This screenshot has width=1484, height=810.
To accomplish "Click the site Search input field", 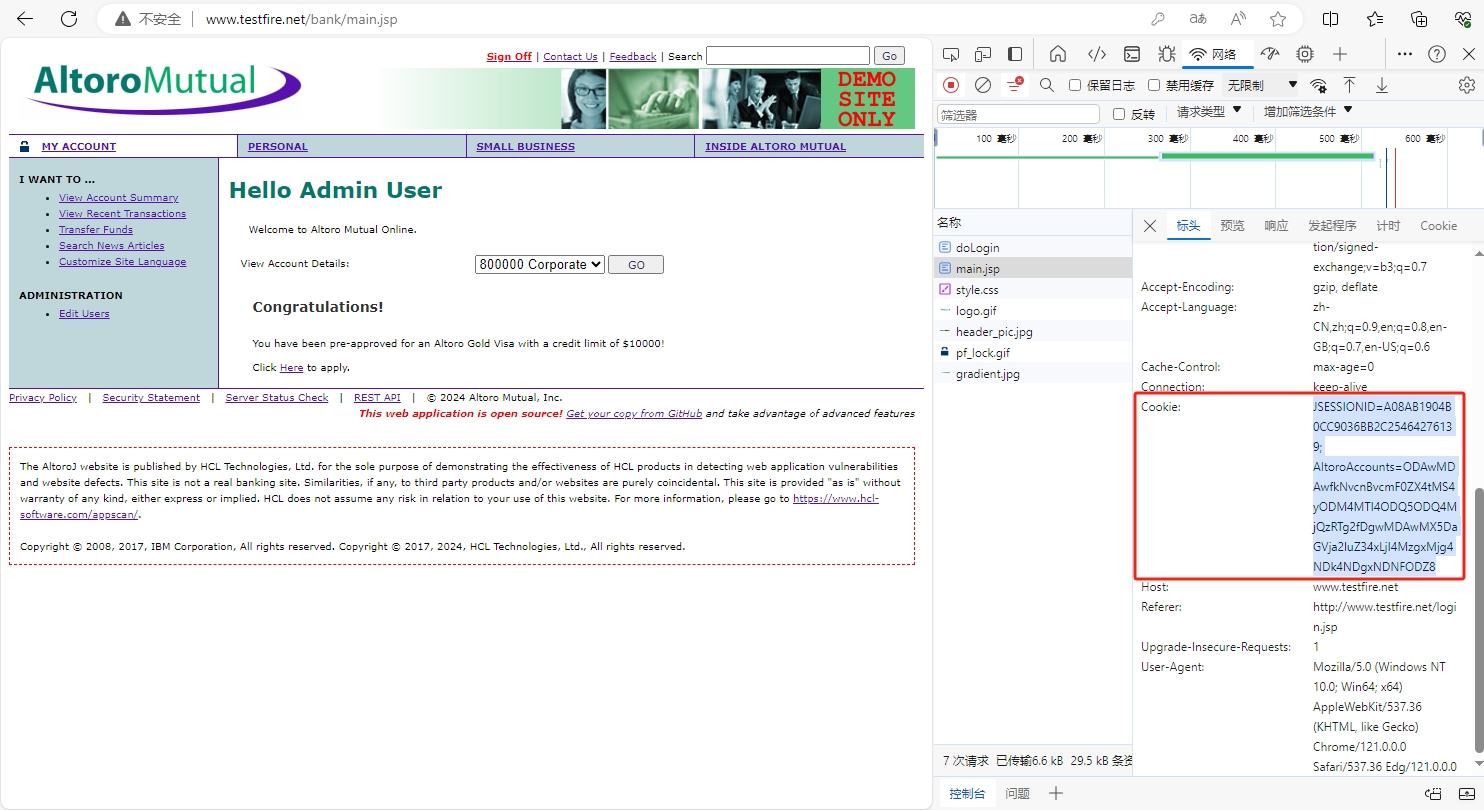I will coord(788,56).
